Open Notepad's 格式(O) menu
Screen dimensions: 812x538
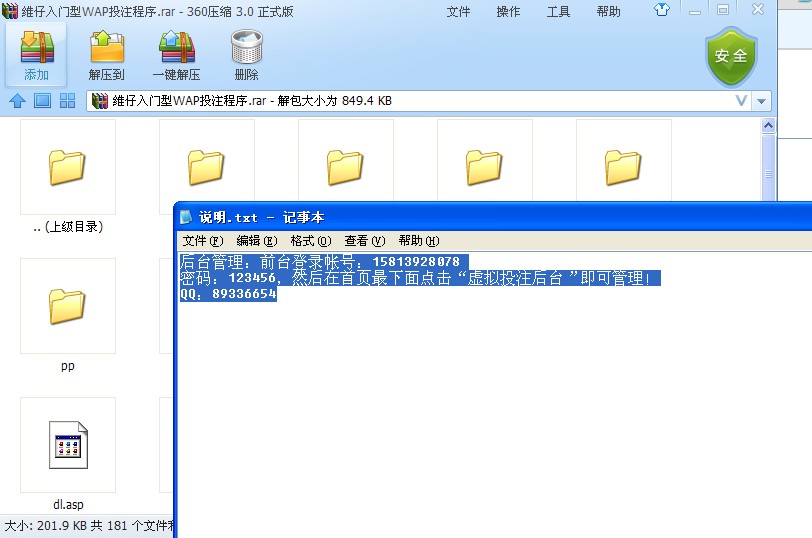tap(311, 241)
